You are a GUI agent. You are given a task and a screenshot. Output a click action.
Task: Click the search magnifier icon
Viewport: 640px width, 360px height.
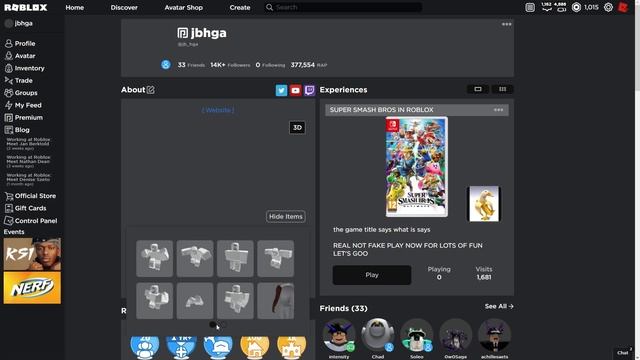pos(269,7)
